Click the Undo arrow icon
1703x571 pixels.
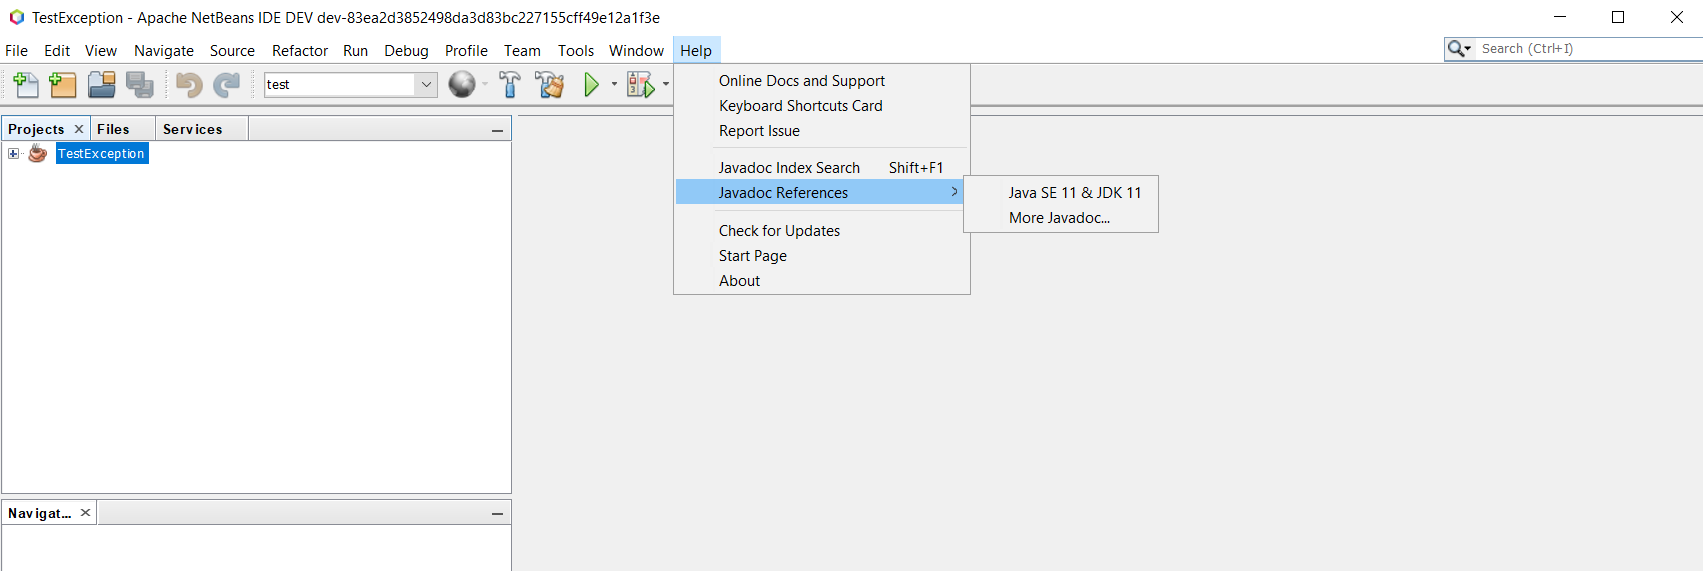(x=189, y=85)
